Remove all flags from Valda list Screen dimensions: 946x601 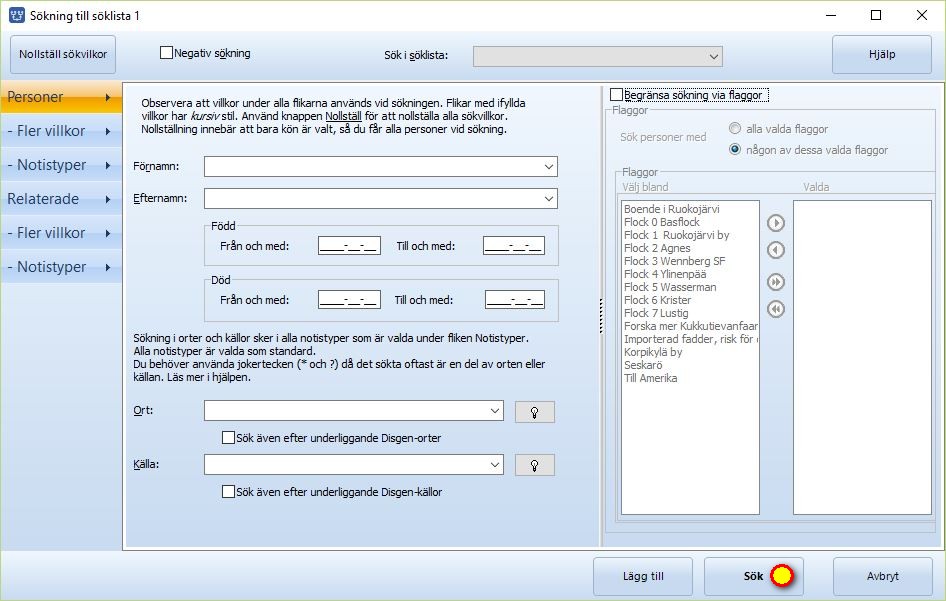(776, 309)
